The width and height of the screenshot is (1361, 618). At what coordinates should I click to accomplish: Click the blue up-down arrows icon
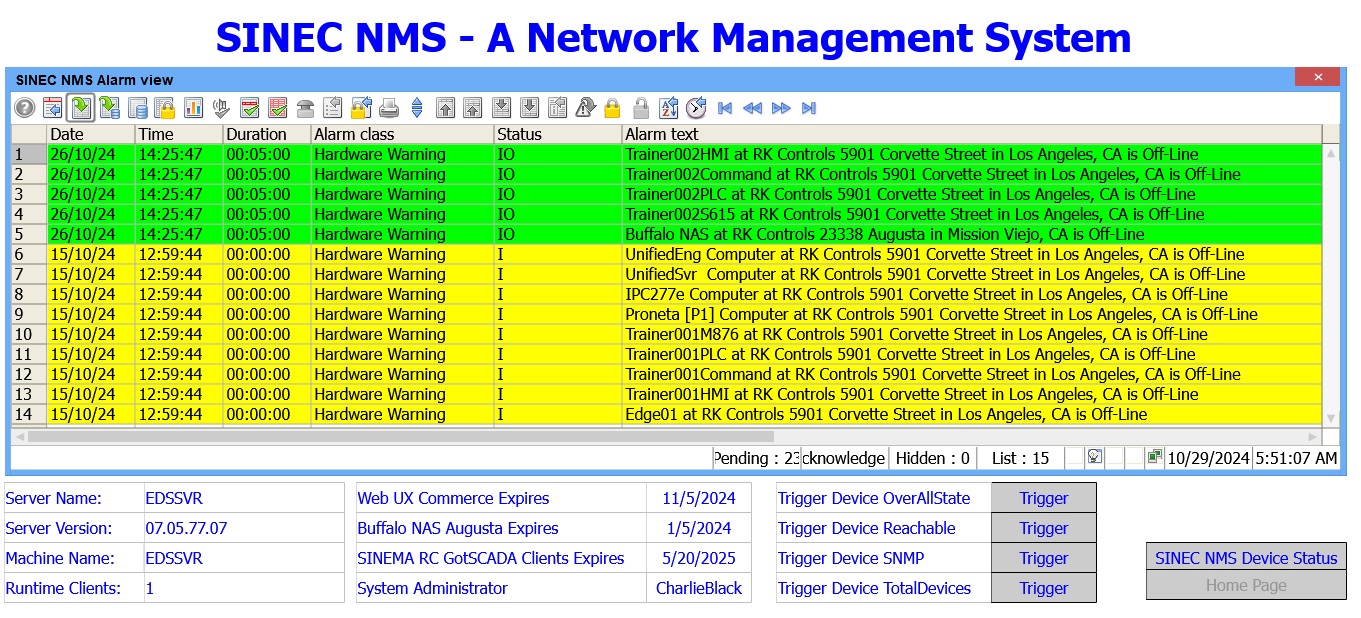coord(417,108)
